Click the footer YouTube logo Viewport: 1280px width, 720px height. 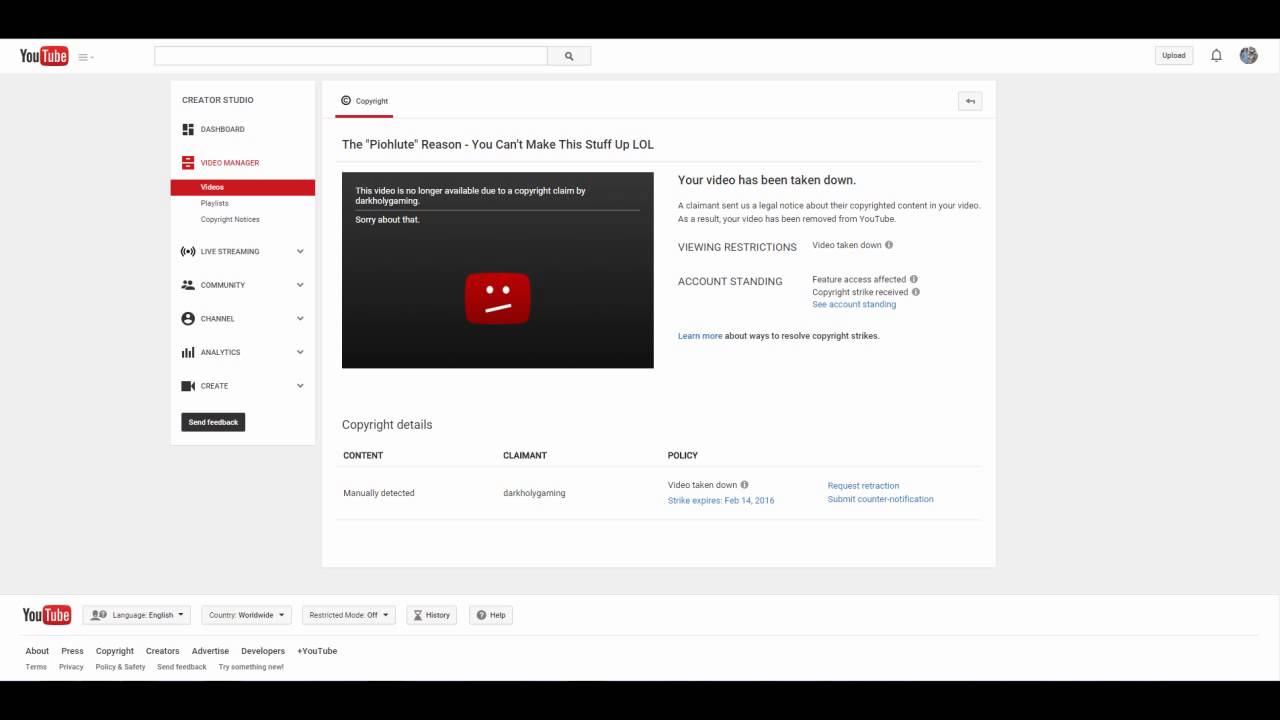point(47,614)
